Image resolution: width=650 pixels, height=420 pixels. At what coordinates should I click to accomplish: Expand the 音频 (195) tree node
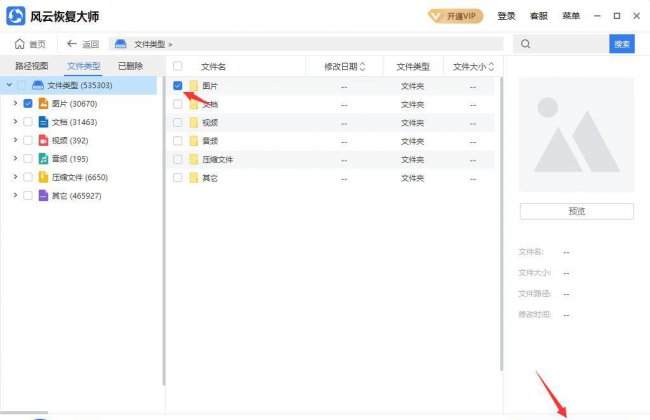click(15, 158)
